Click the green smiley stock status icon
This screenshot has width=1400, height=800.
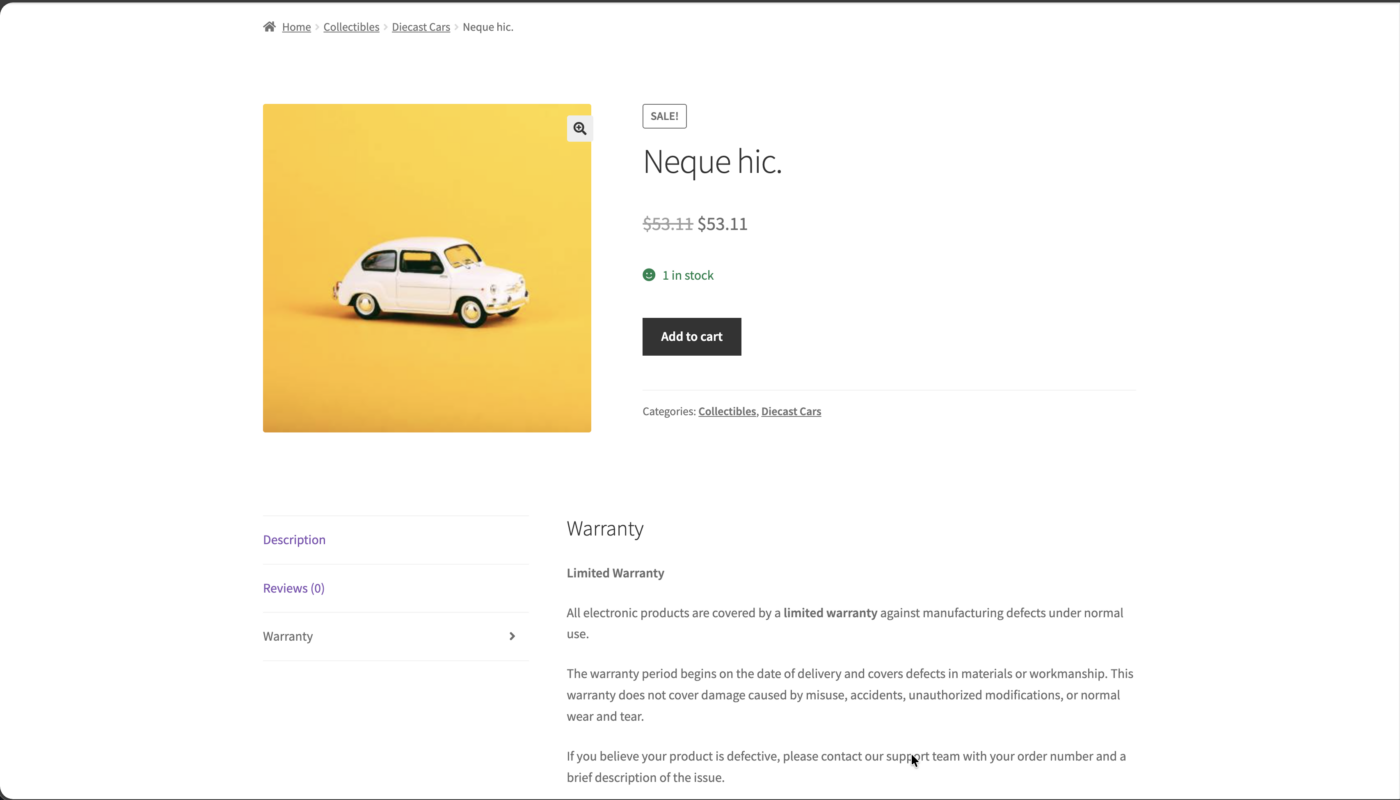(648, 274)
